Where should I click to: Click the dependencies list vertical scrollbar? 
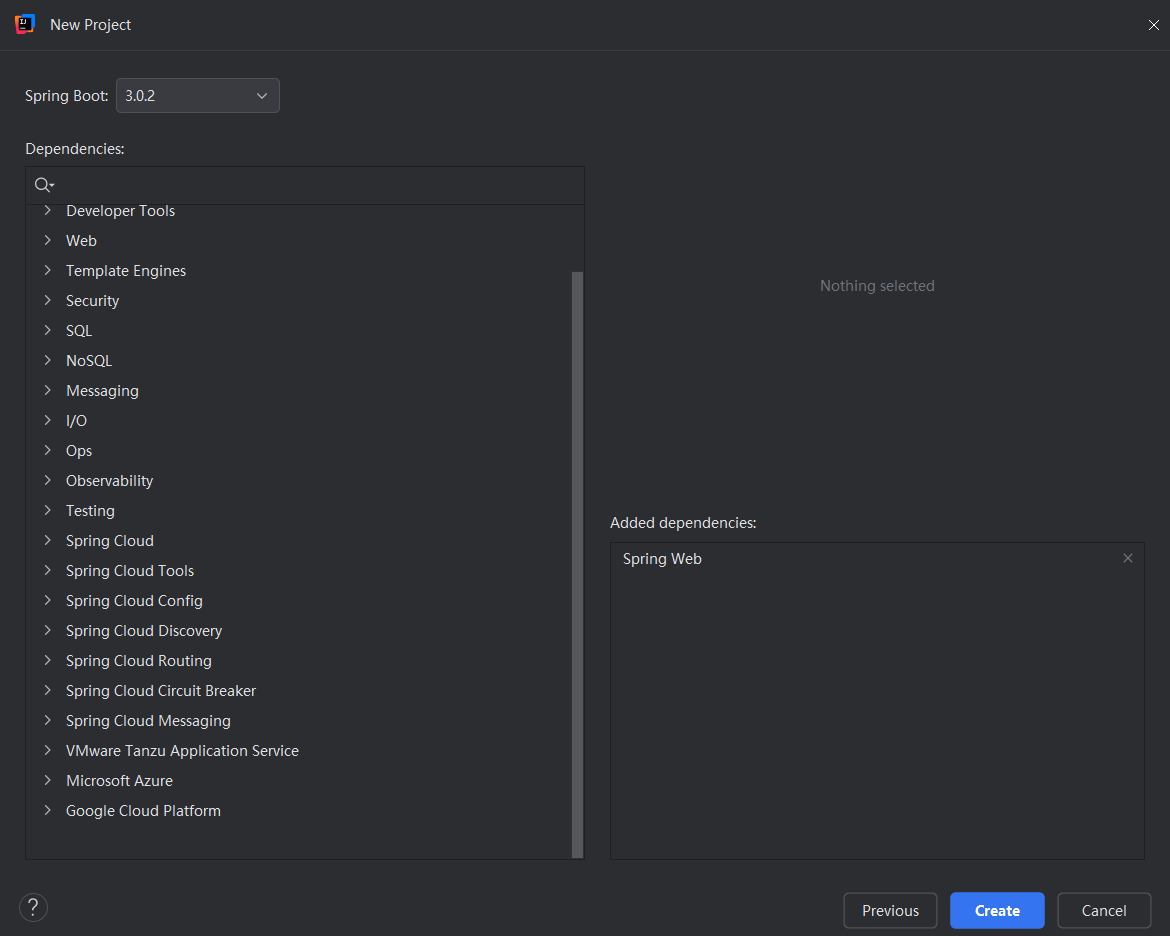coord(577,564)
